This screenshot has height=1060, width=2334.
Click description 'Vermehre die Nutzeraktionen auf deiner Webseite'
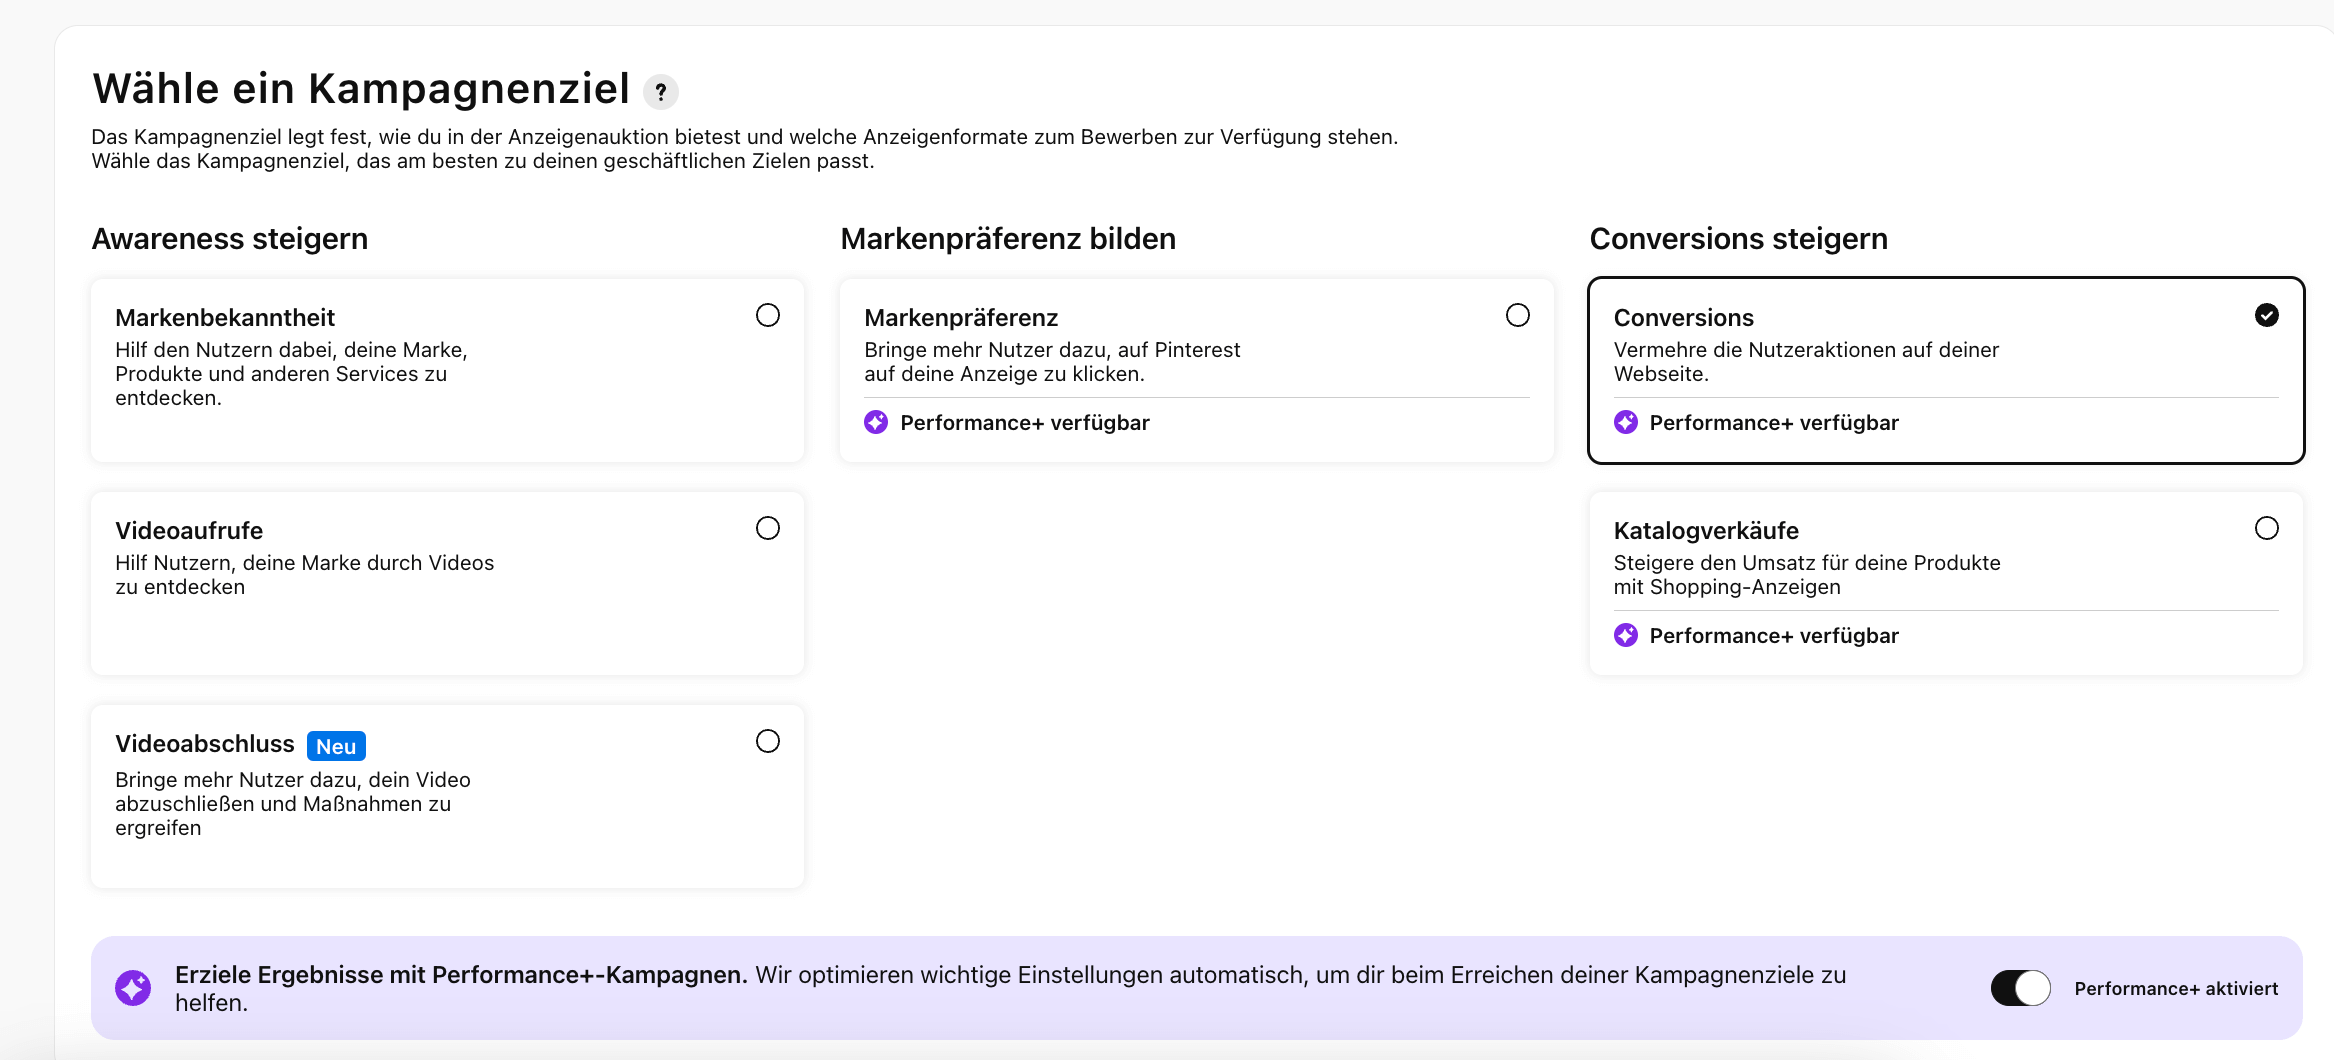(1806, 362)
